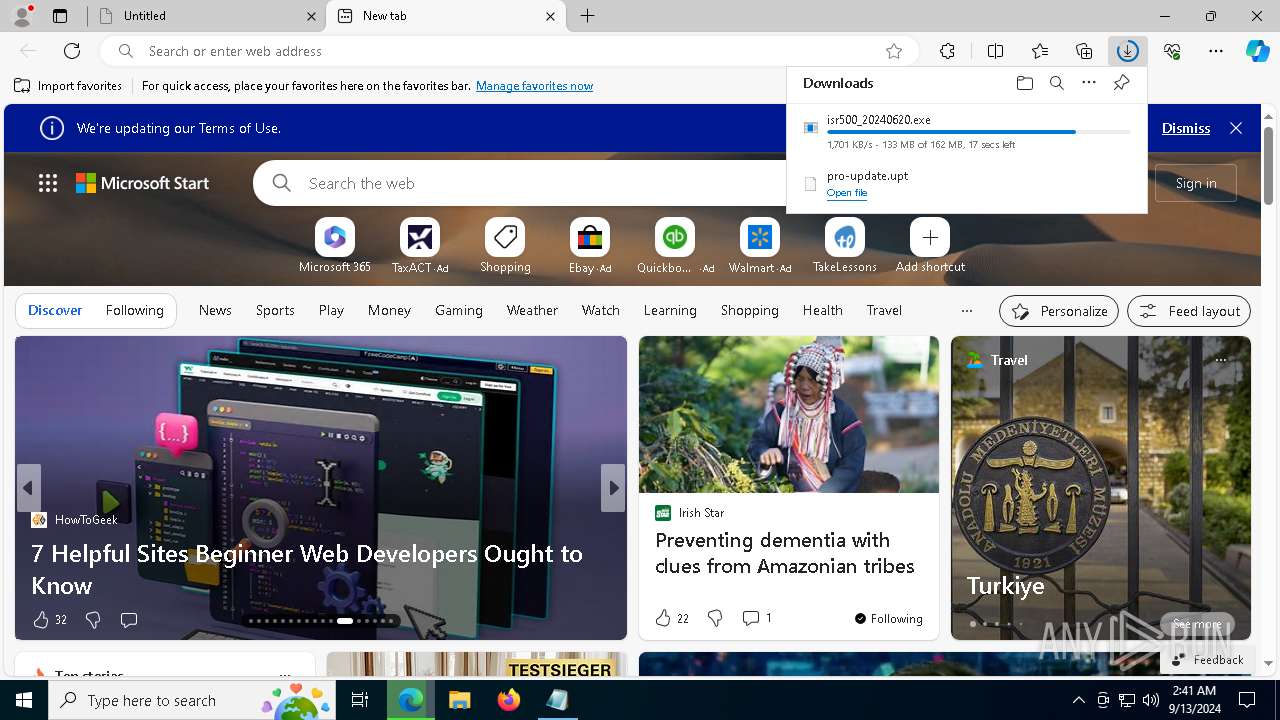The height and width of the screenshot is (720, 1280).
Task: Open downloads folder icon
Action: [1024, 83]
